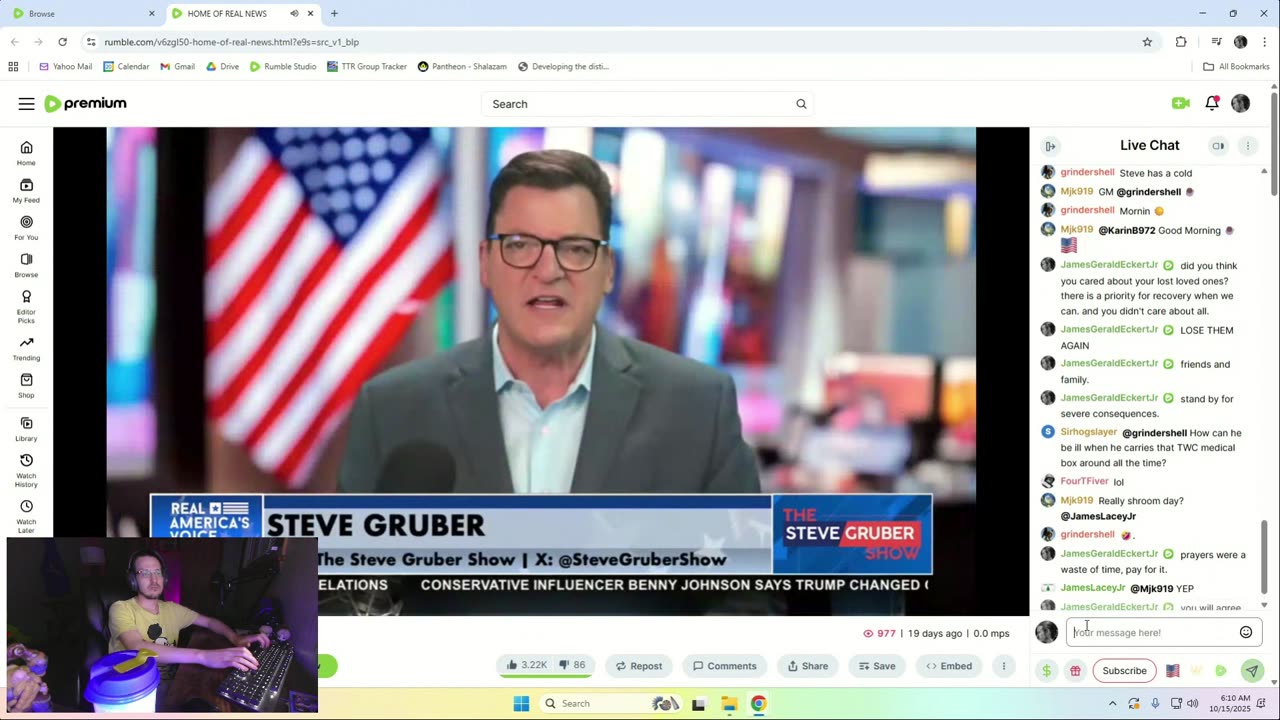Image resolution: width=1280 pixels, height=720 pixels.
Task: Click the Chrome icon in the taskbar
Action: (759, 704)
